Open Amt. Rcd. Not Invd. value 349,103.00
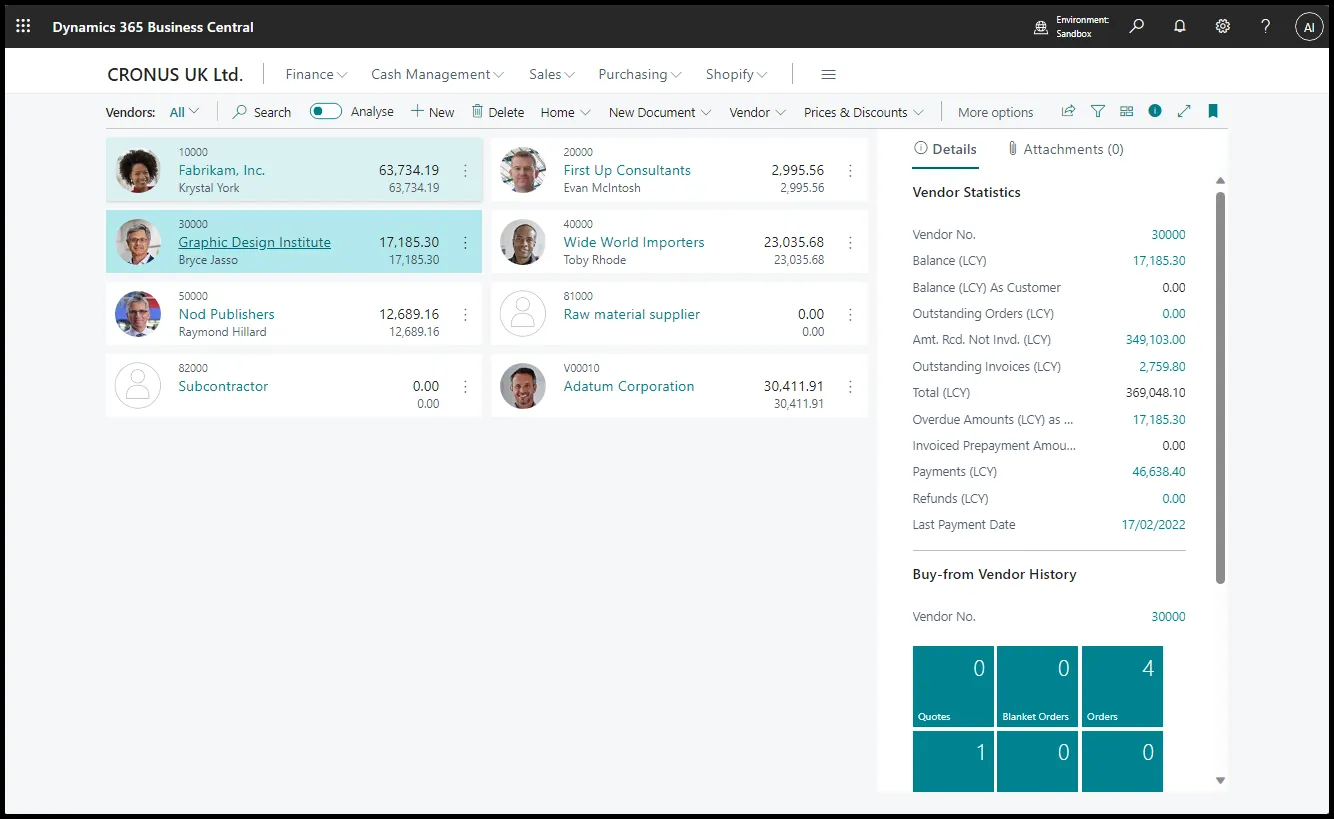Screen dimensions: 1334x819 click(1155, 340)
